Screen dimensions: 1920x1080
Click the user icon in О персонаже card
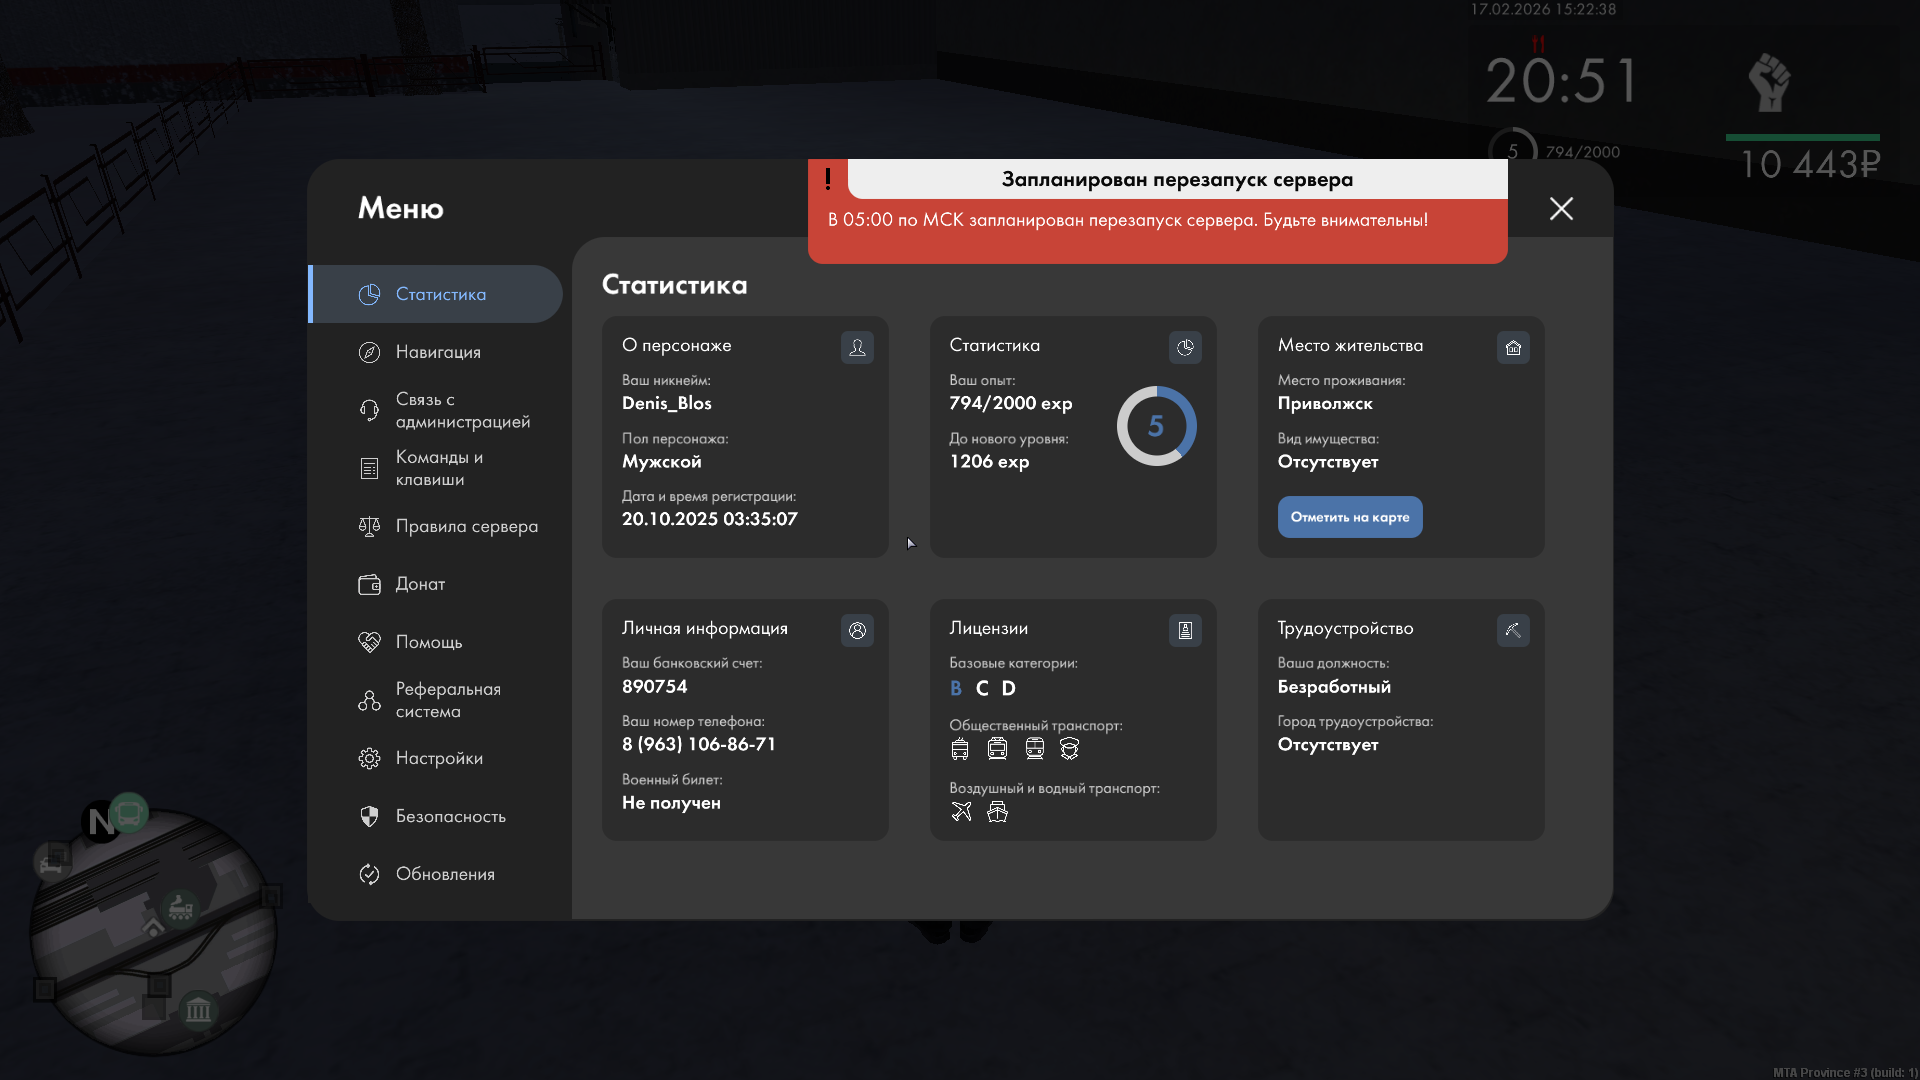point(857,347)
